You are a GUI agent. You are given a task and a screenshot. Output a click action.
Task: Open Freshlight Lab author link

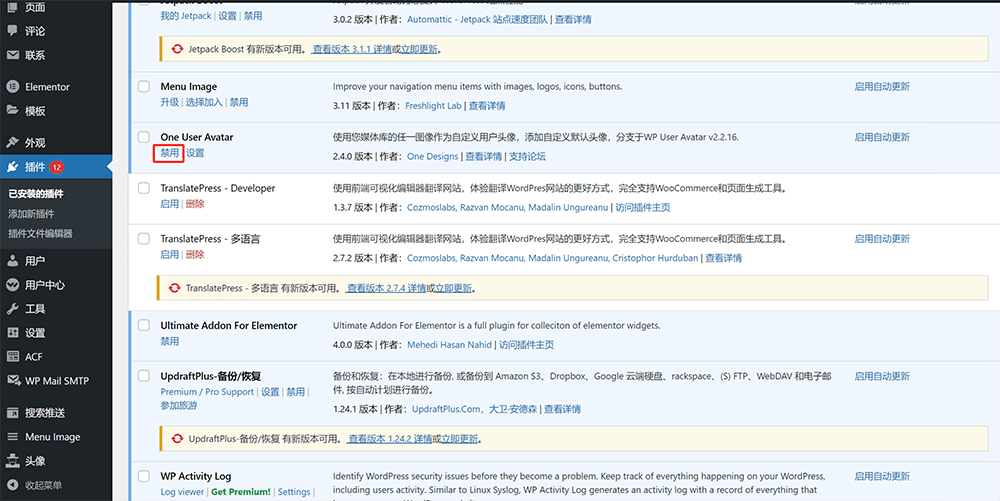pyautogui.click(x=433, y=106)
